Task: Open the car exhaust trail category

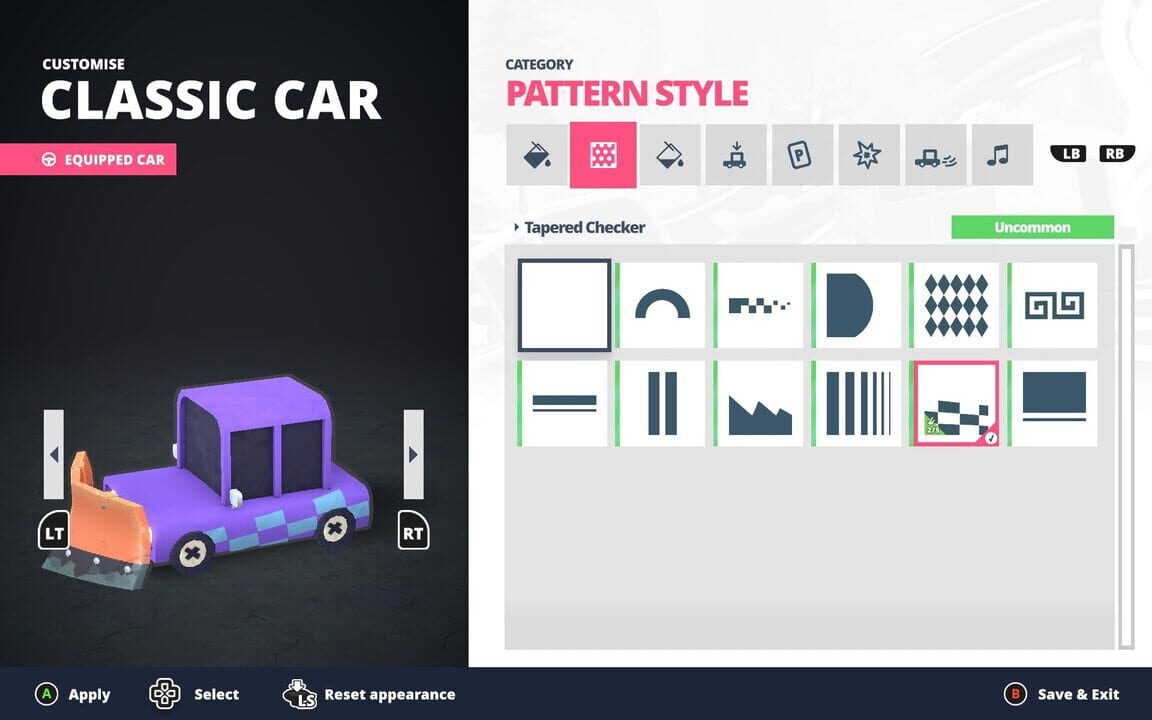Action: 935,155
